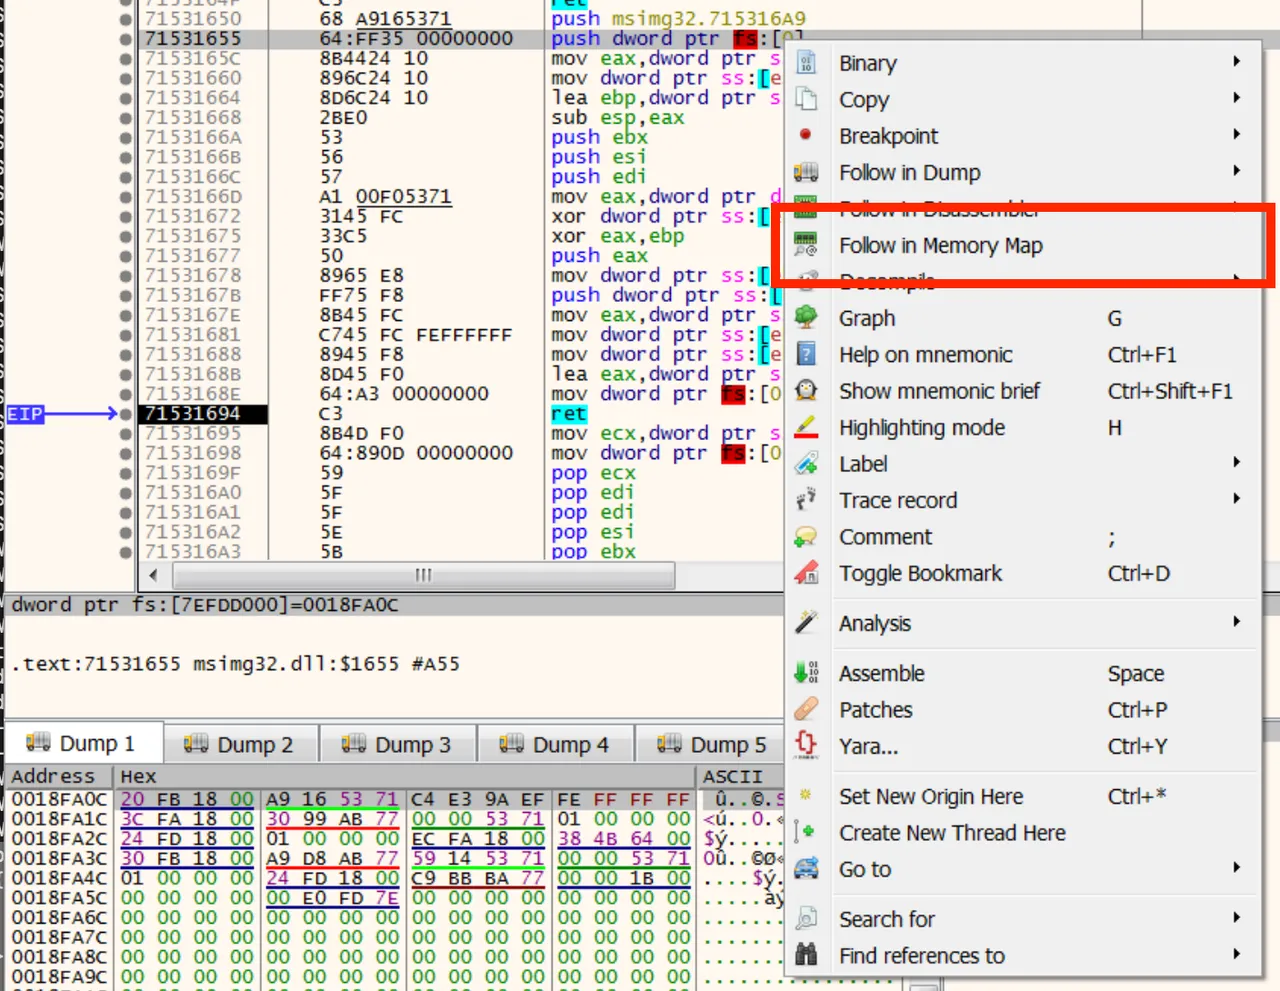Image resolution: width=1280 pixels, height=991 pixels.
Task: Switch to the Dump 2 tab
Action: [239, 745]
